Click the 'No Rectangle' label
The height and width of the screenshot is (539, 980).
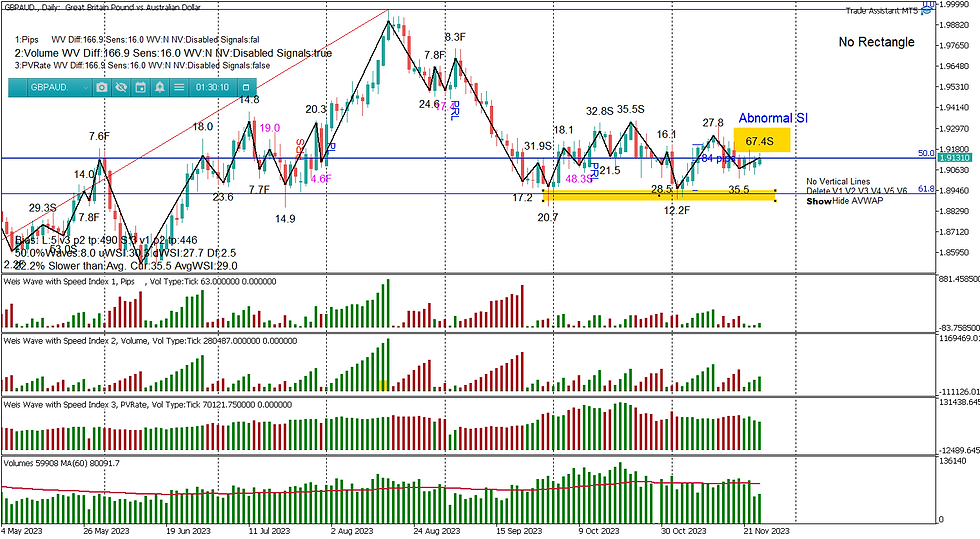point(876,42)
